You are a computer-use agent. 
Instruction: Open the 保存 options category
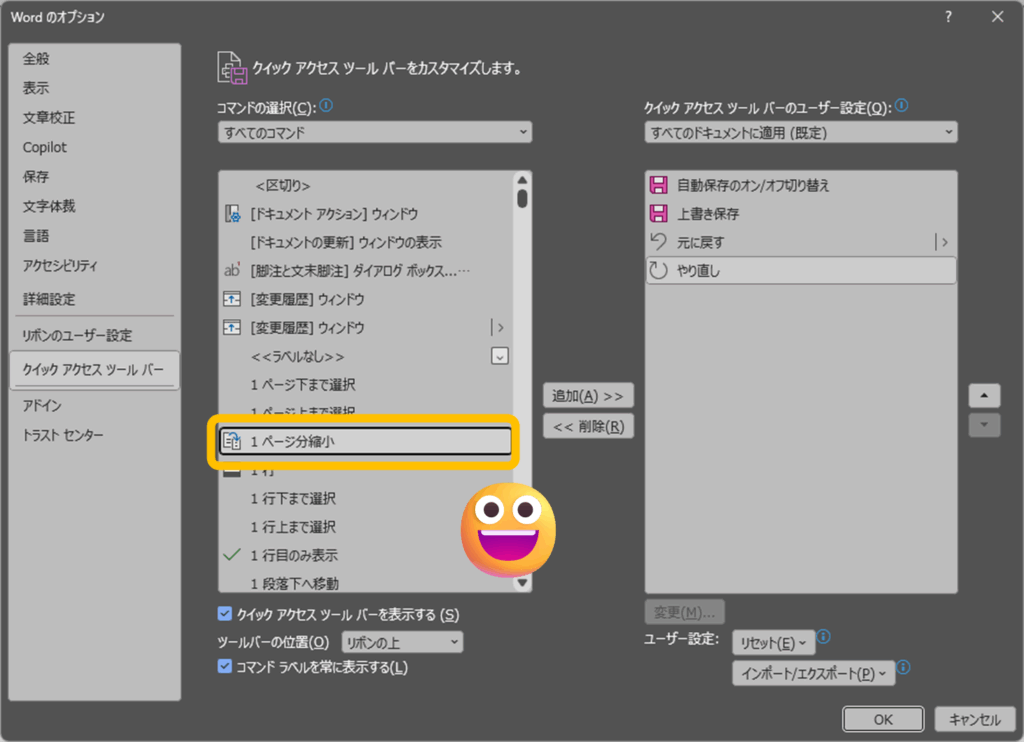pyautogui.click(x=37, y=177)
